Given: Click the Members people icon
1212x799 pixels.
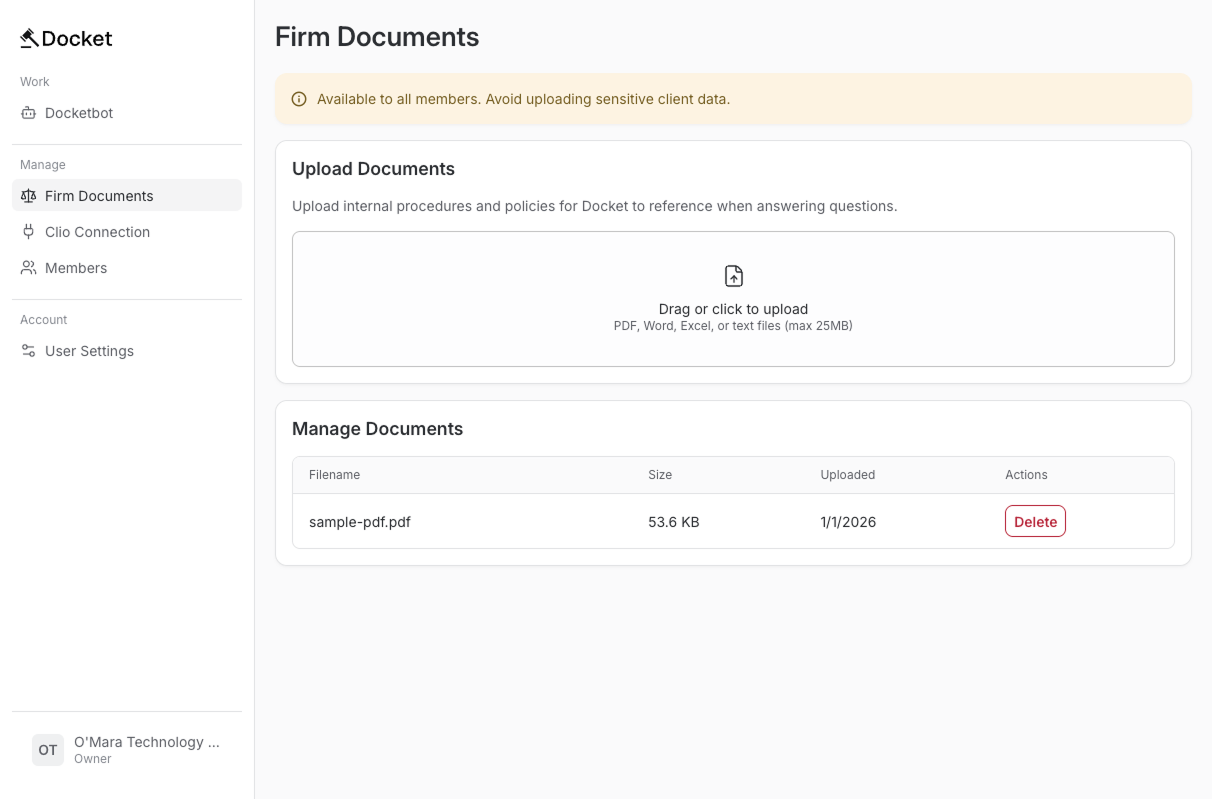Looking at the screenshot, I should coord(28,267).
